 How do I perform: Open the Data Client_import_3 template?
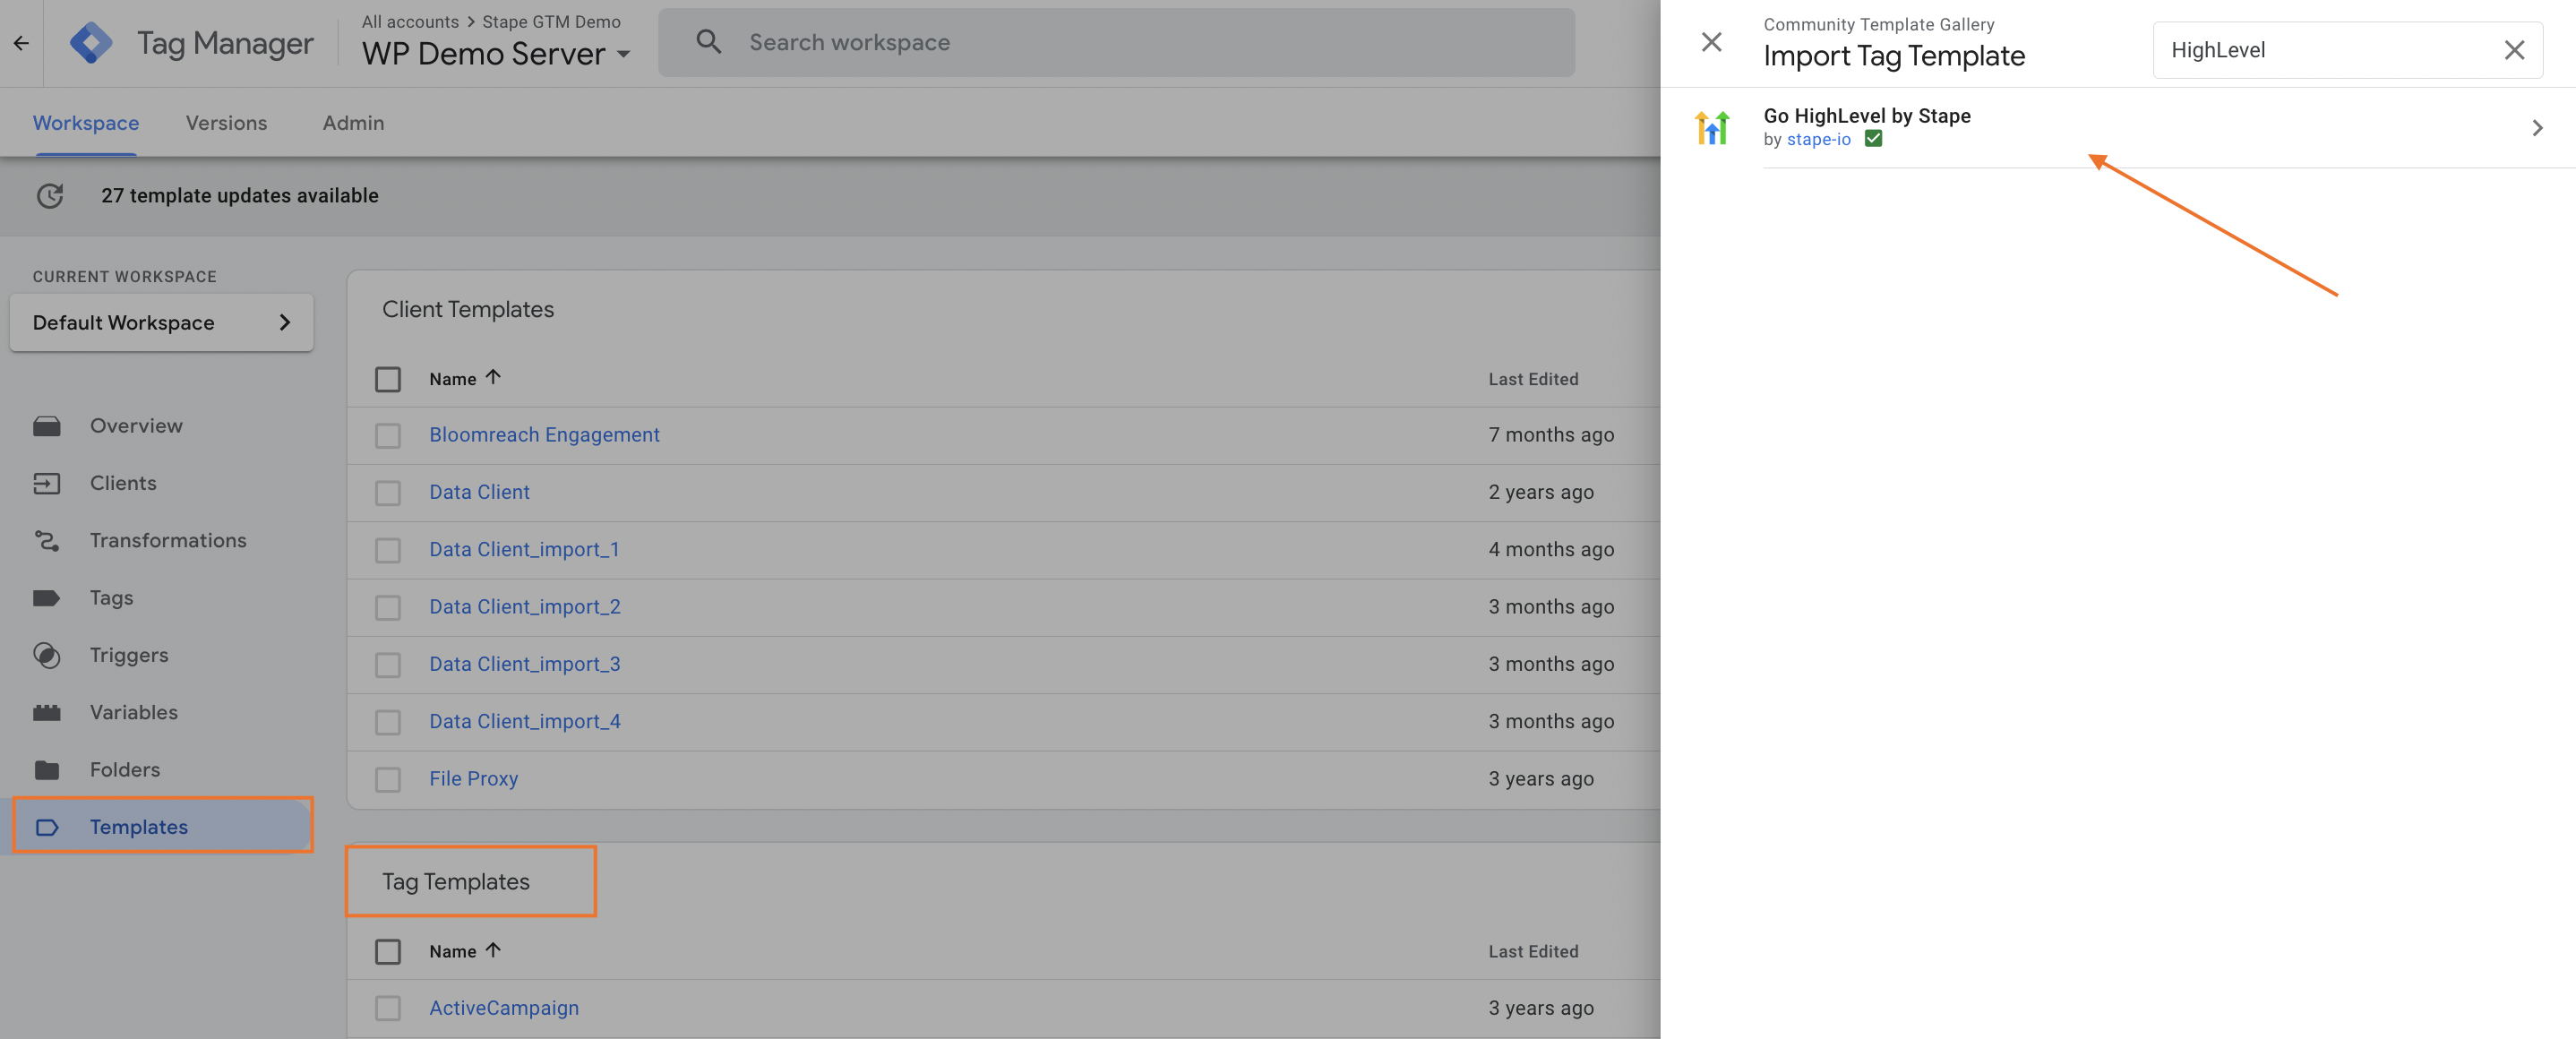(x=525, y=664)
